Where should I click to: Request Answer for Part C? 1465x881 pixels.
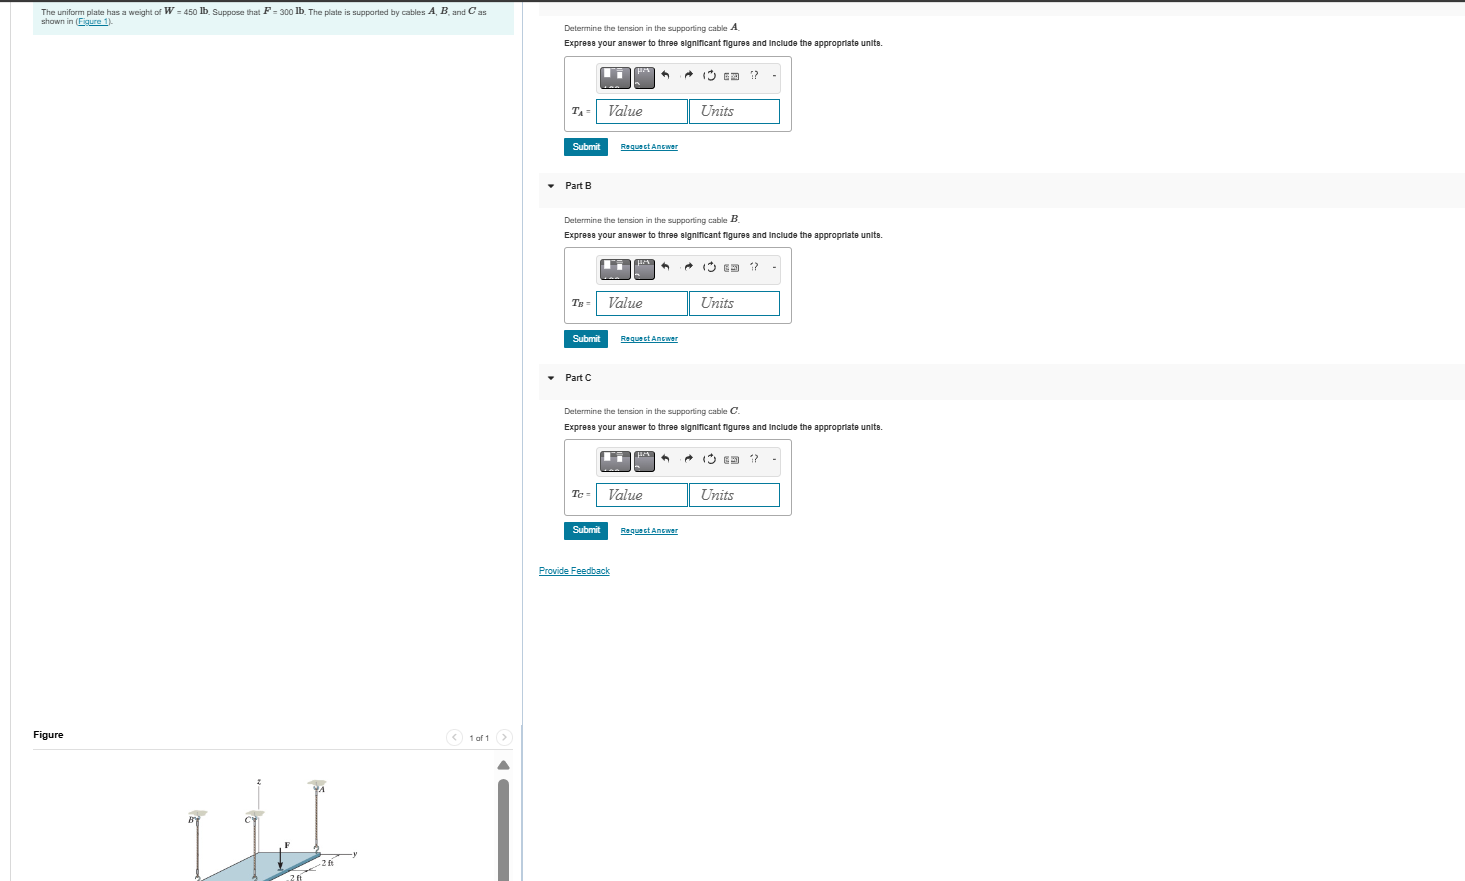coord(649,531)
